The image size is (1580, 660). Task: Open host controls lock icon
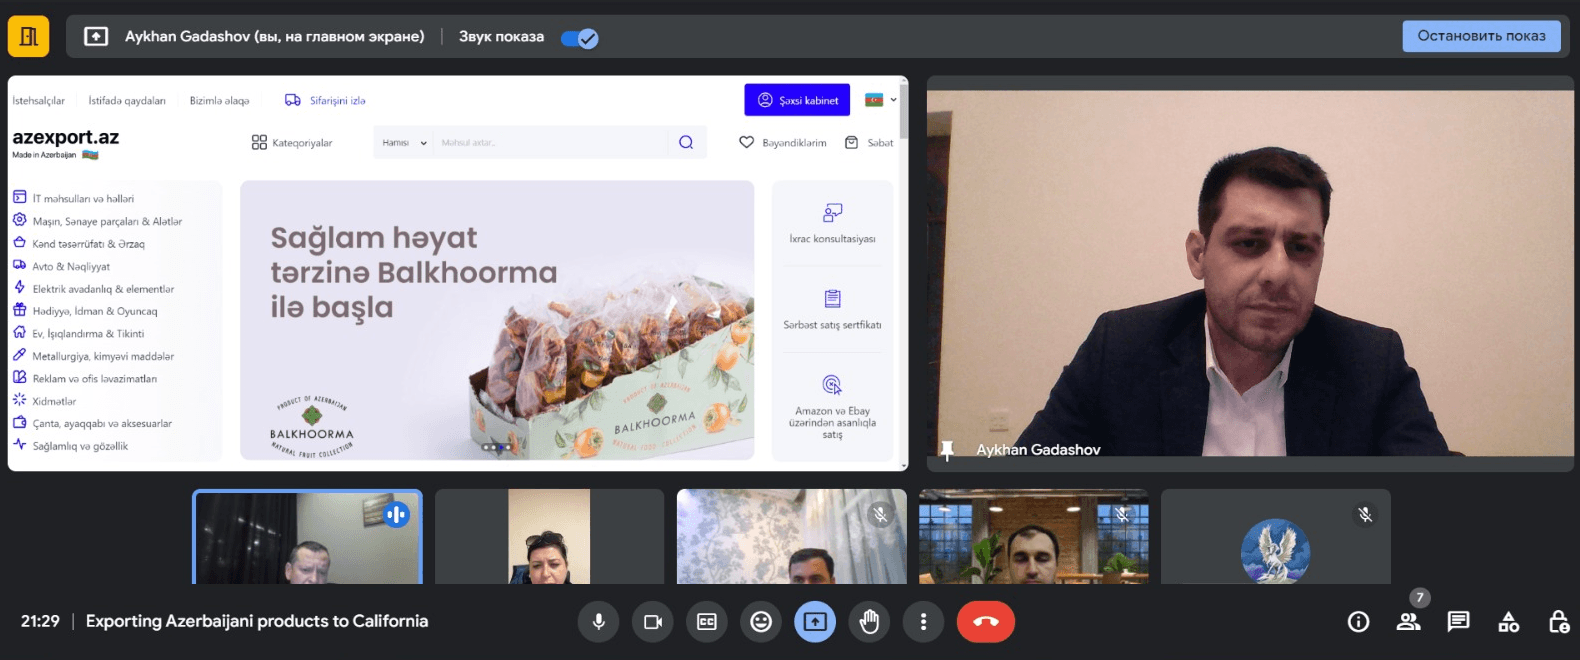coord(1558,622)
